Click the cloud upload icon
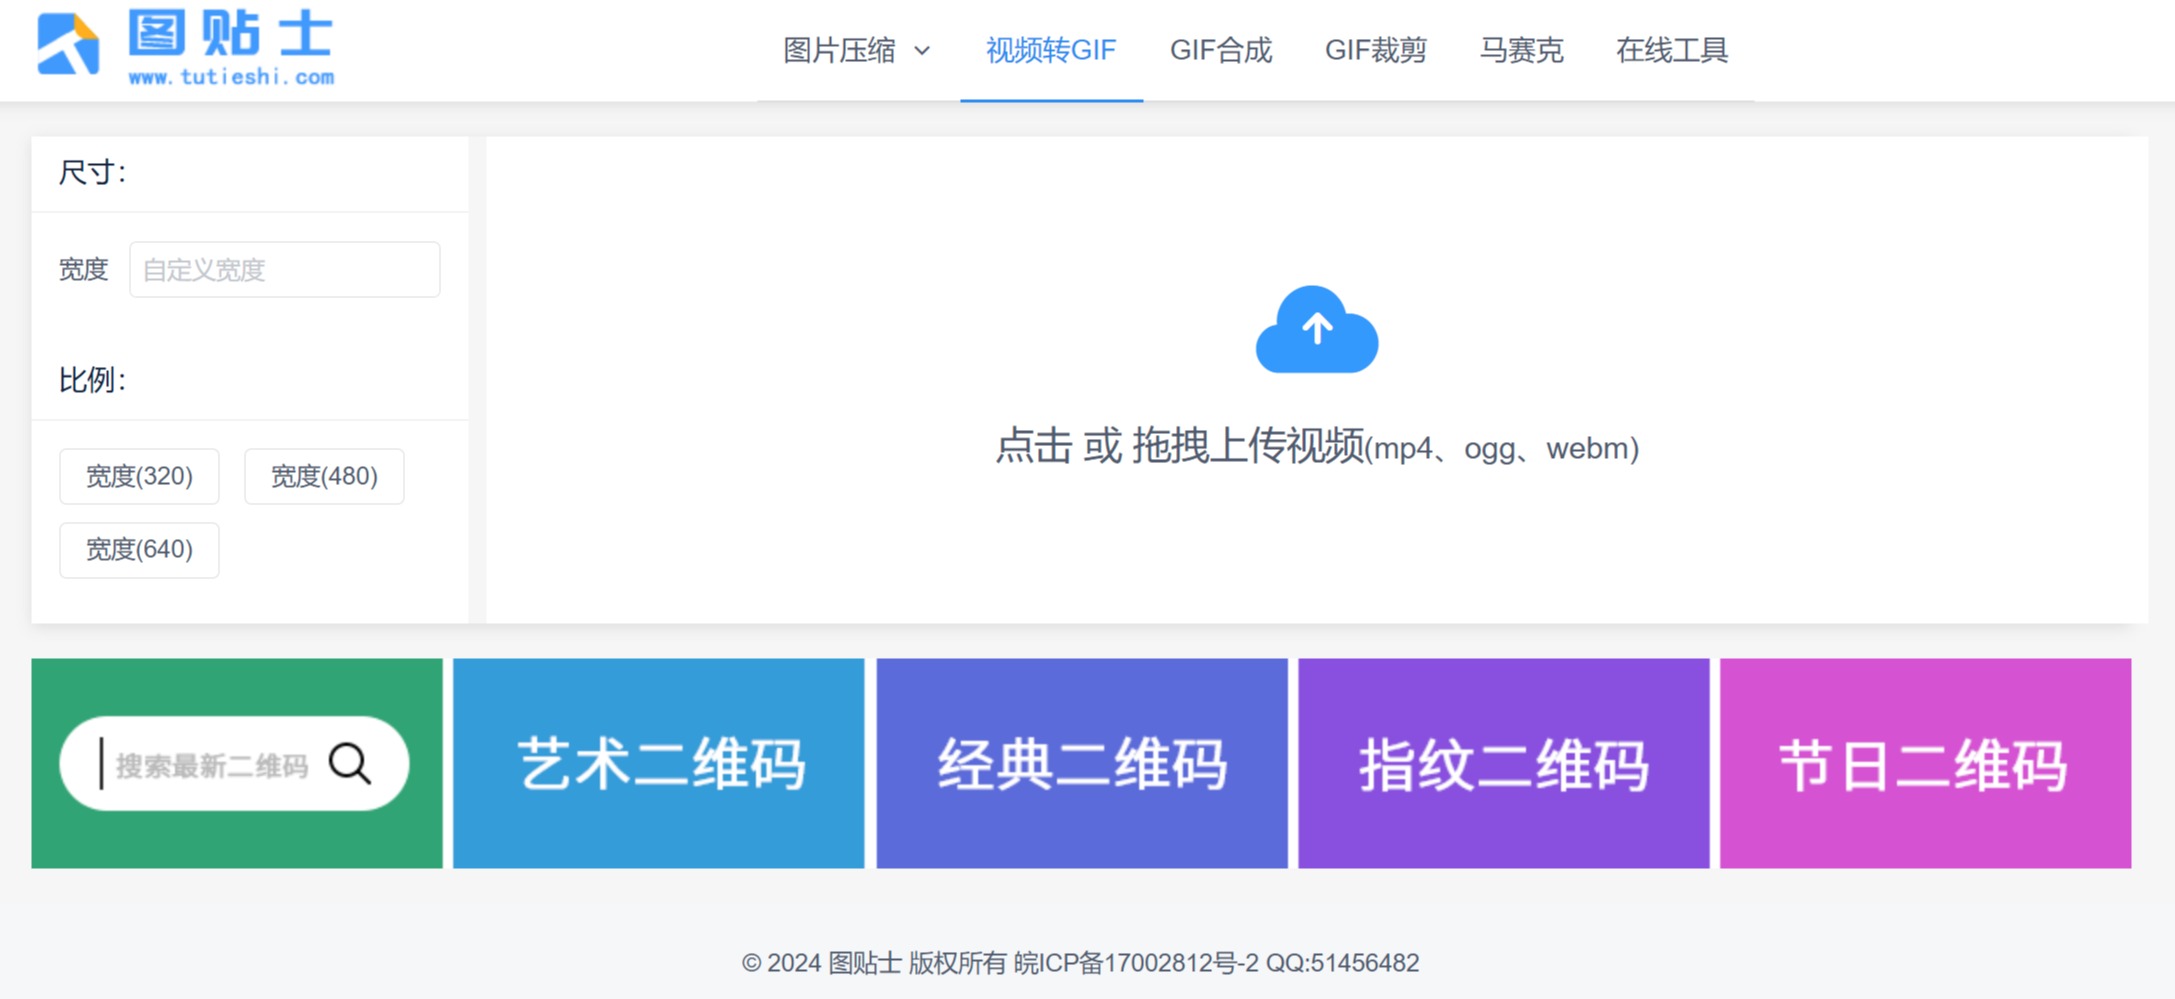The width and height of the screenshot is (2175, 999). click(1315, 333)
